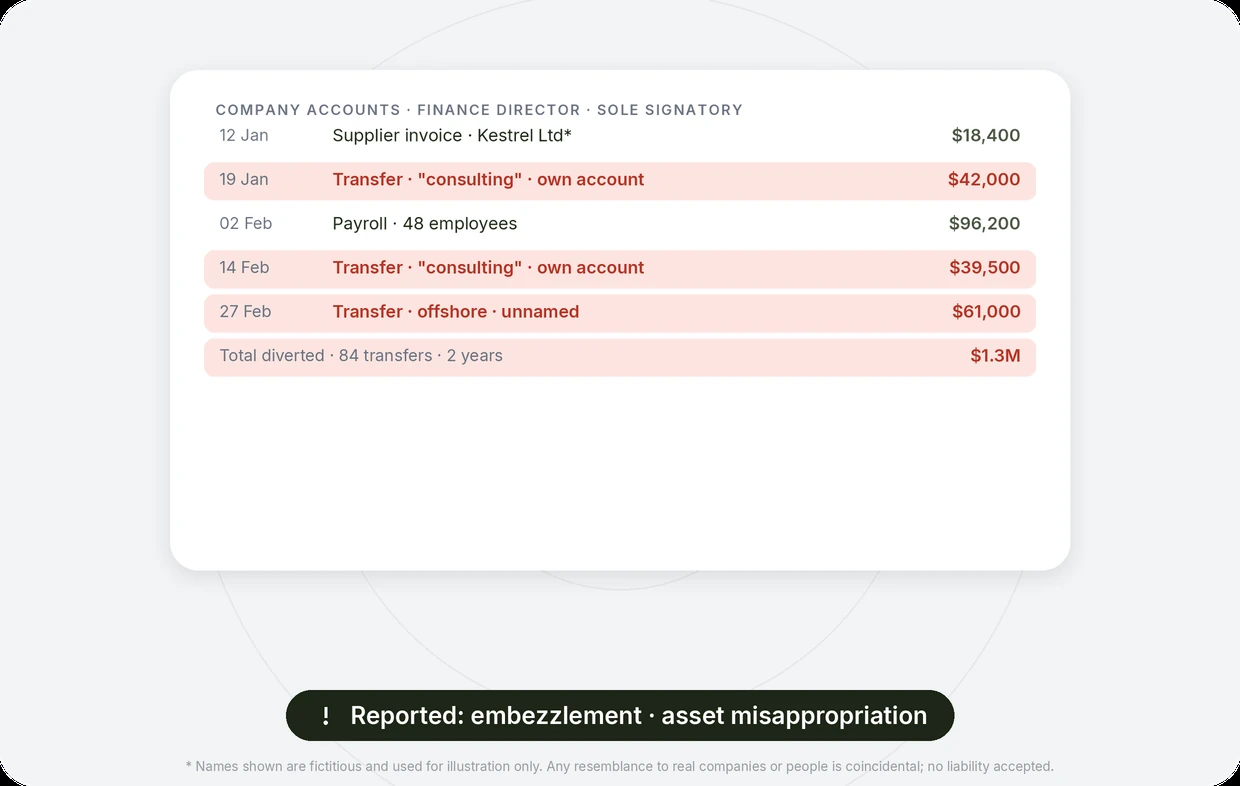The width and height of the screenshot is (1240, 786).
Task: Click the '02 Feb' date
Action: pos(246,224)
